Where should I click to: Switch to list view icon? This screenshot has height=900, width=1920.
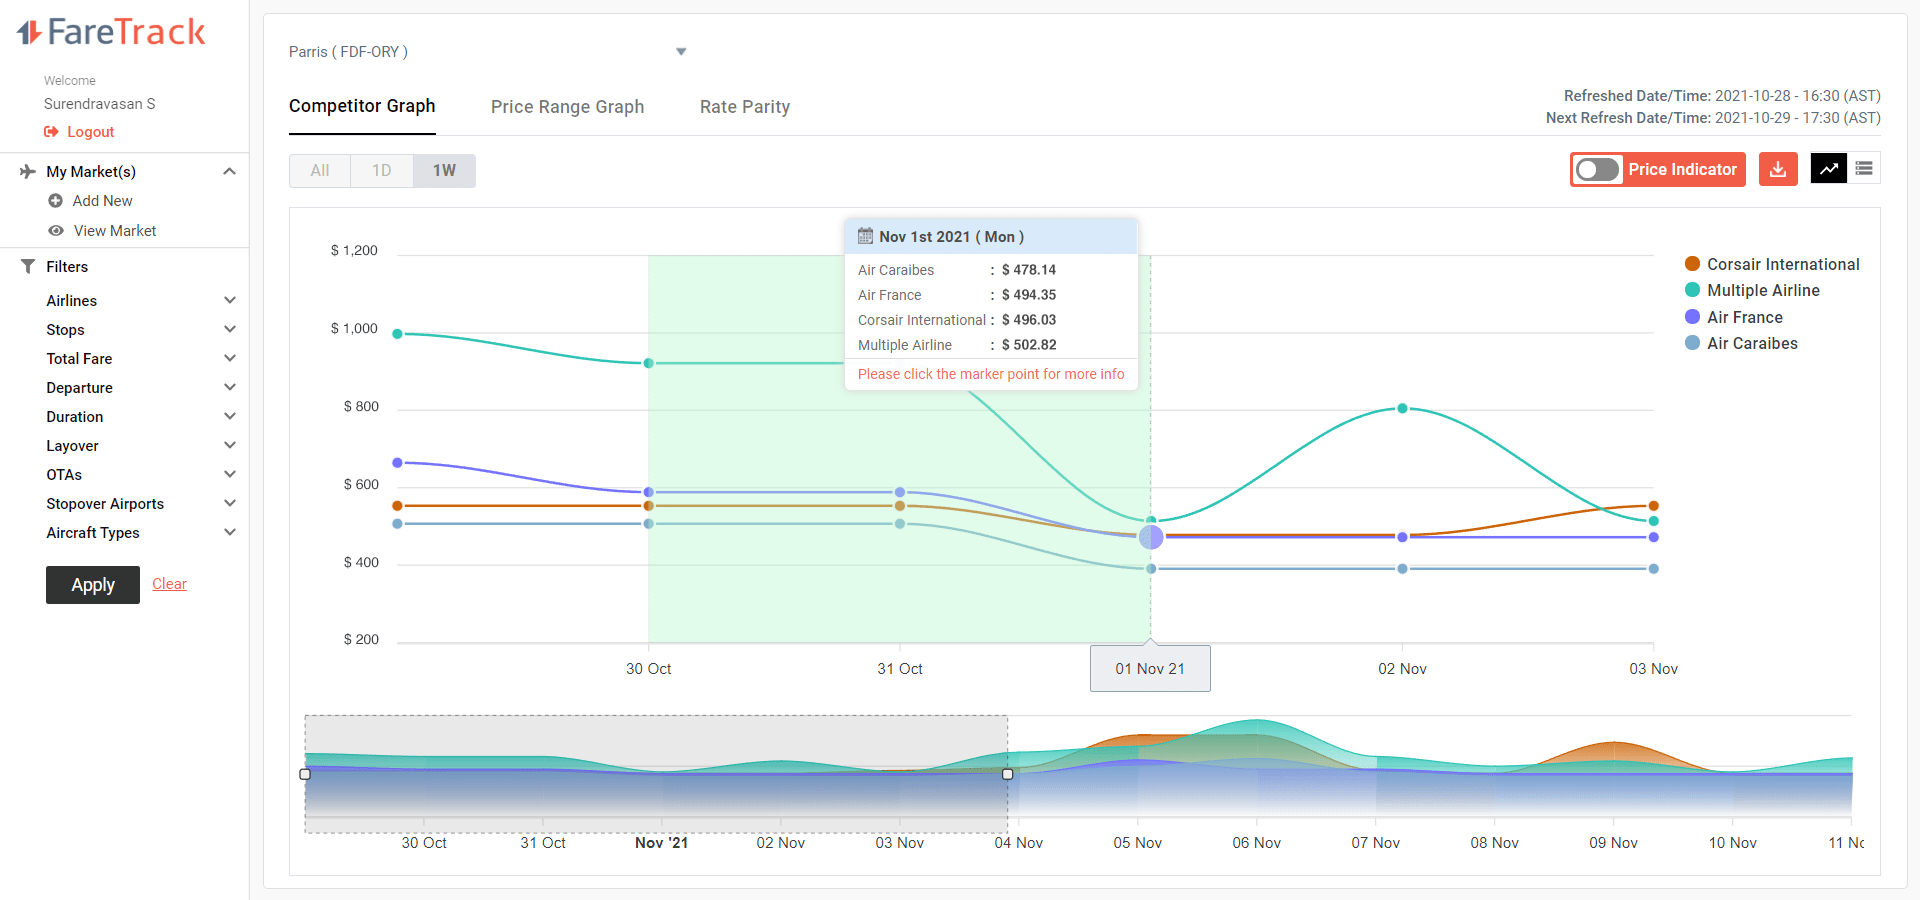1864,169
